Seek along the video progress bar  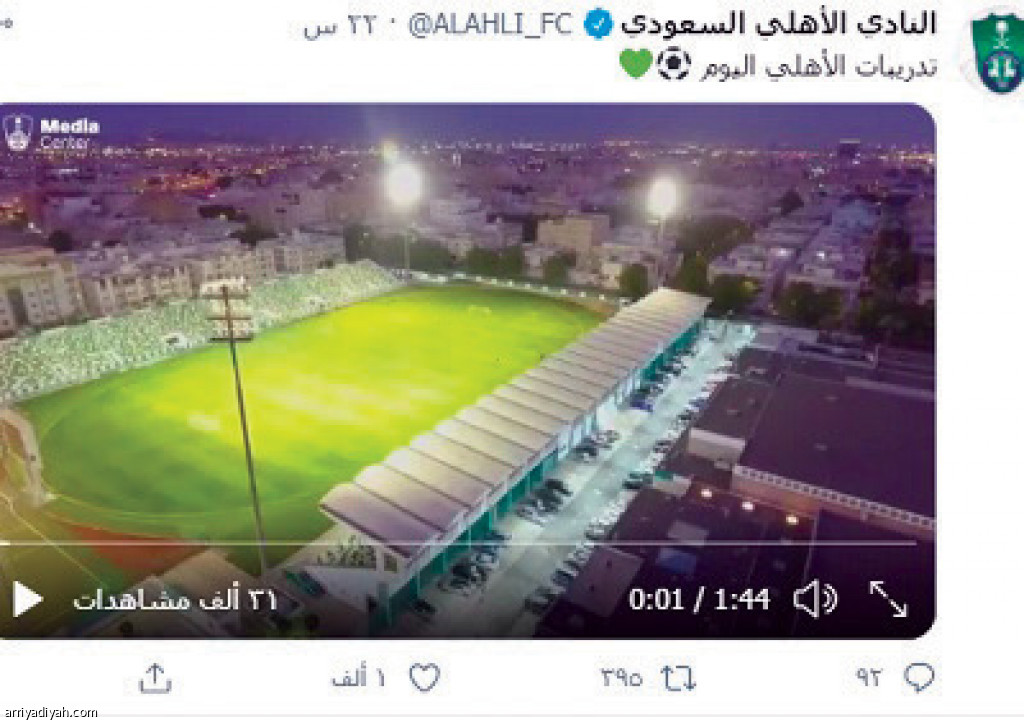click(x=457, y=542)
